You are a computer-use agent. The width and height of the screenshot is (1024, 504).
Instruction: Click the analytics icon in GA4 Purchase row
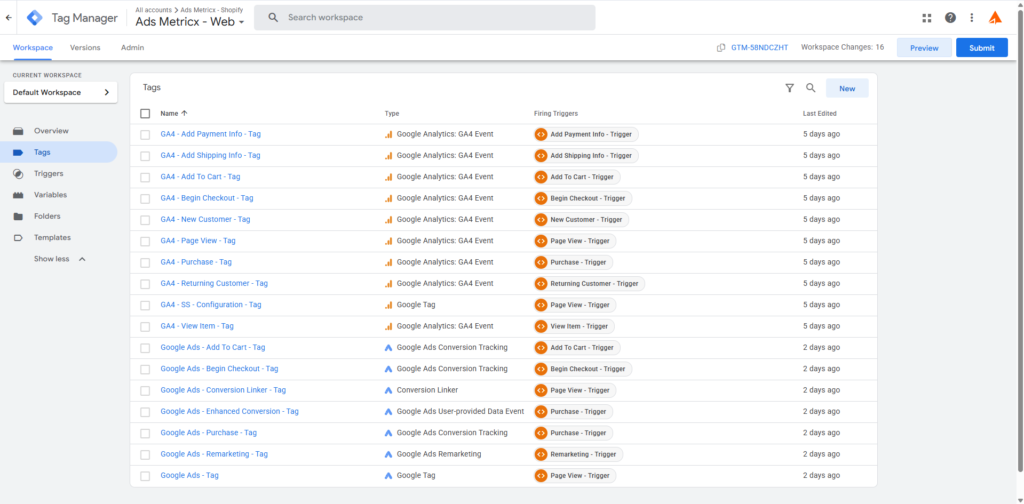[389, 262]
